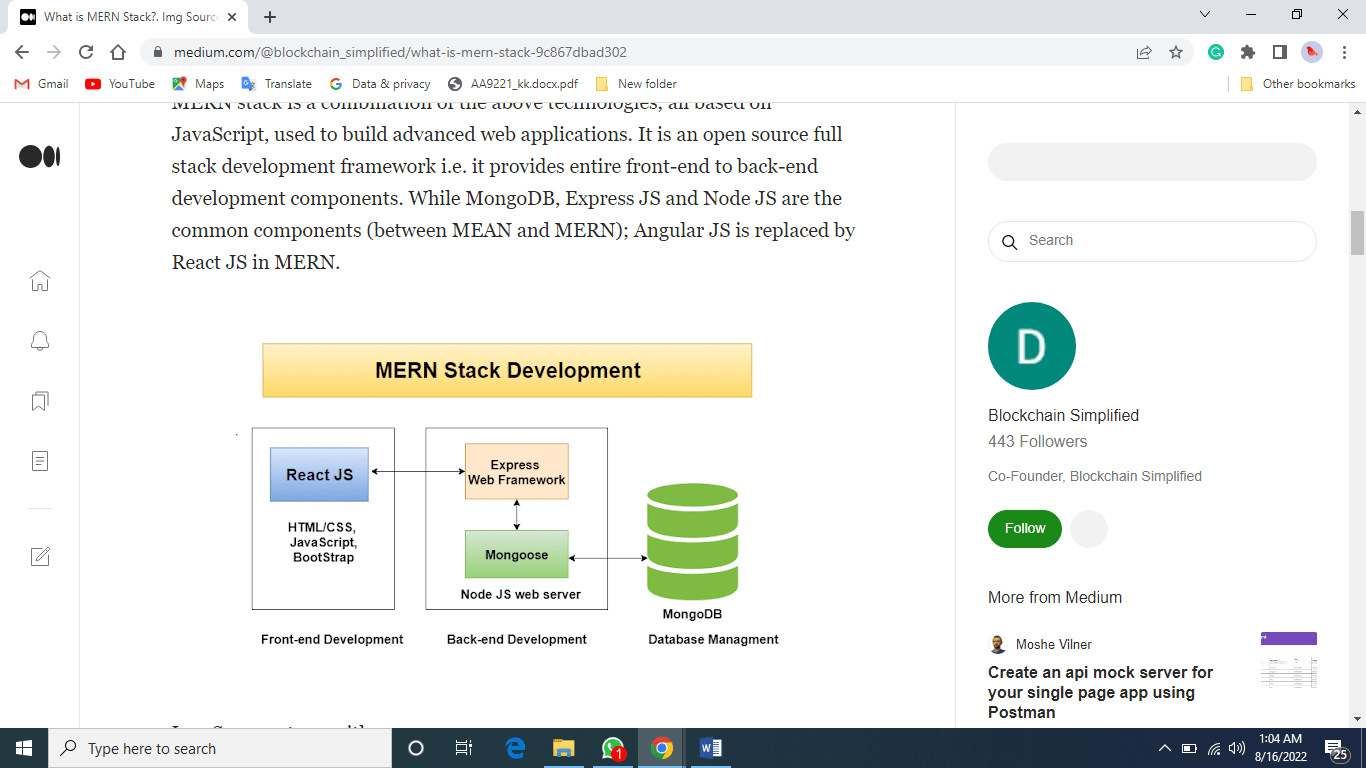The image size is (1366, 768).
Task: Open Medium Stories icon
Action: [x=40, y=461]
